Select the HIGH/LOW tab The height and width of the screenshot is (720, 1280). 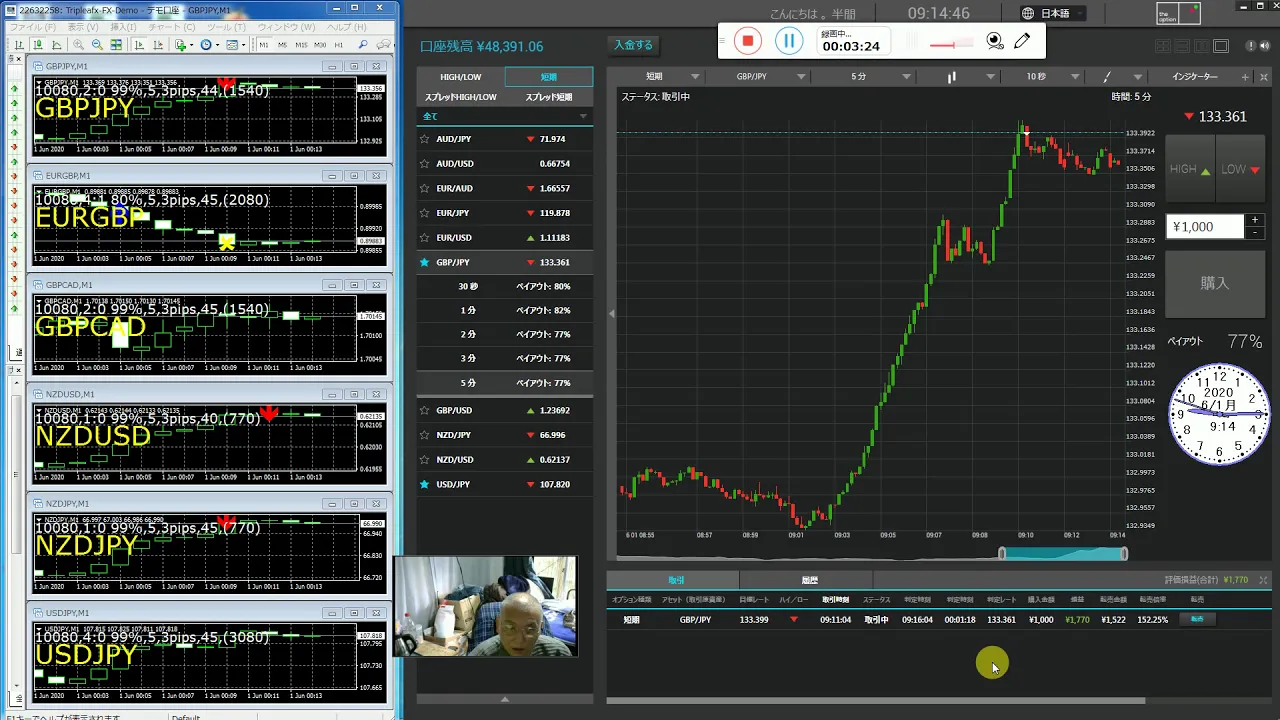point(461,77)
